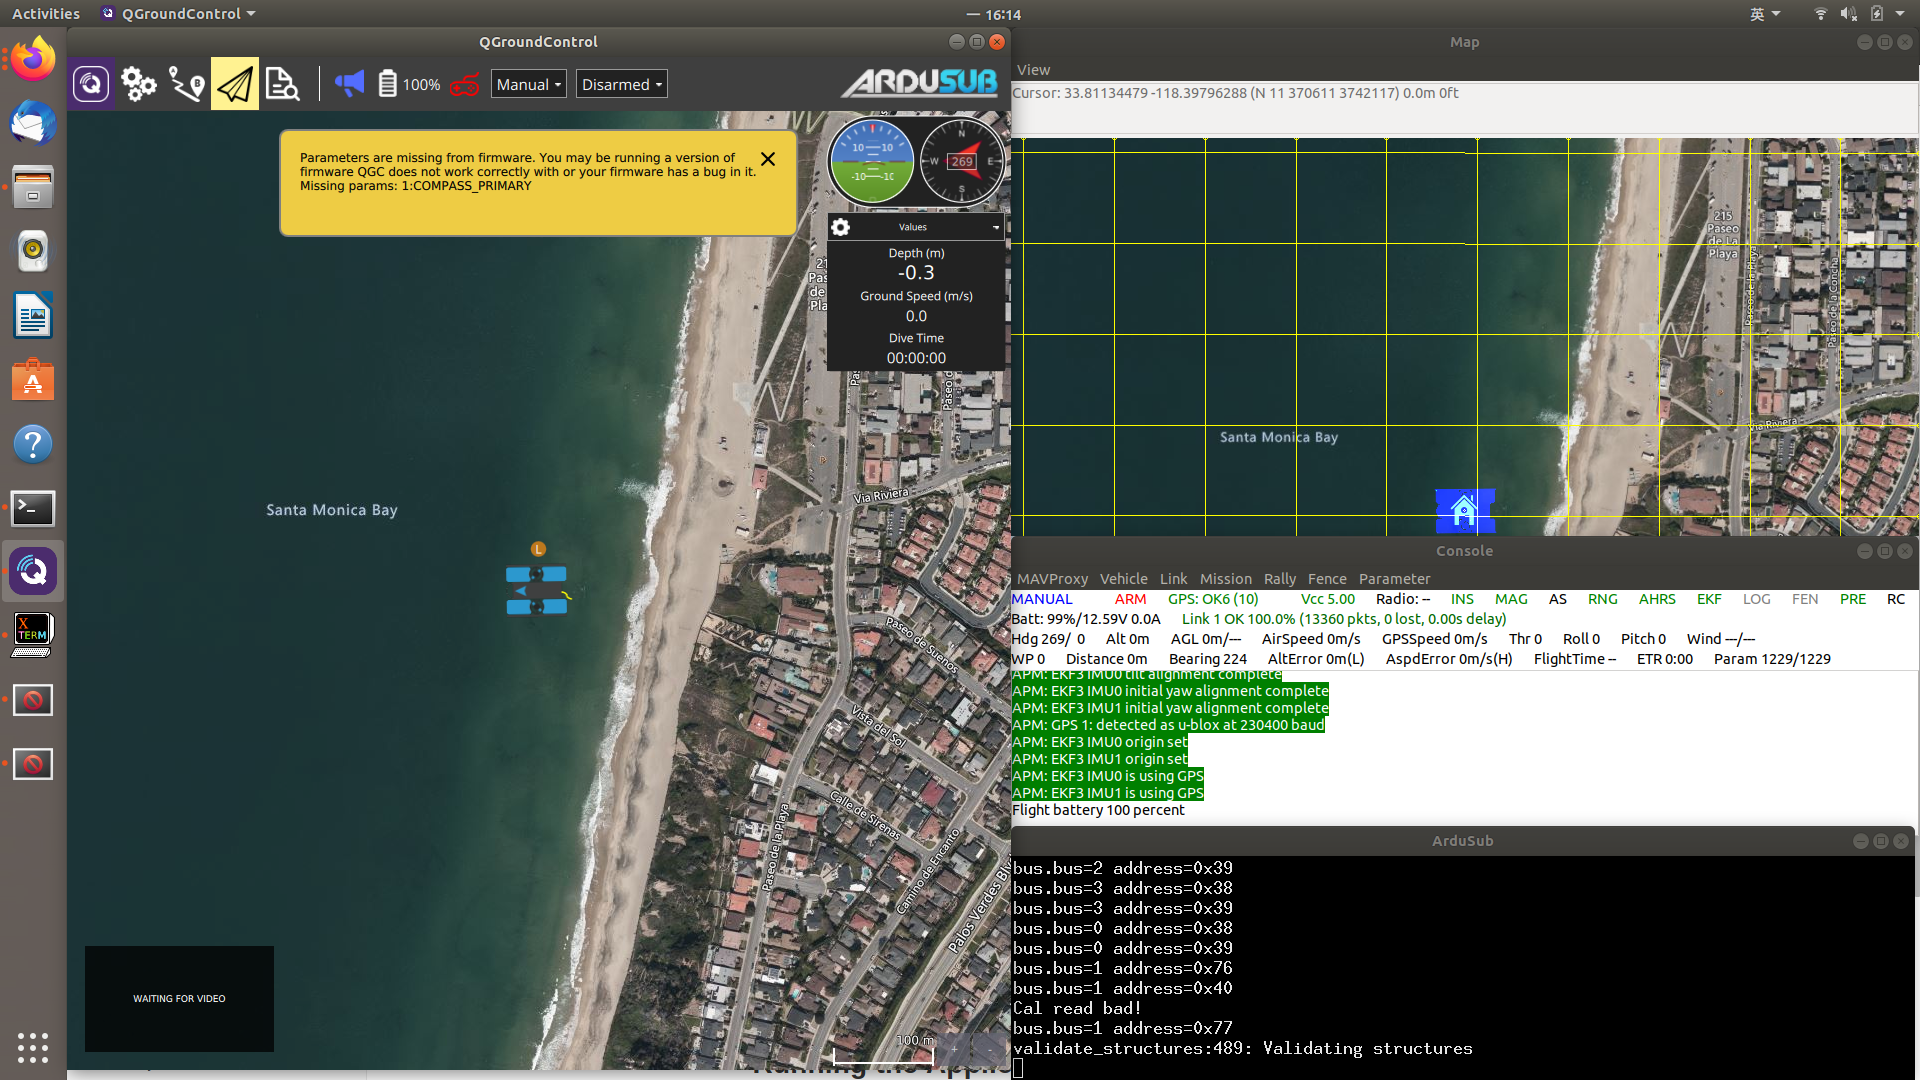Open the Disarmed arming state dropdown
The image size is (1920, 1080).
coord(621,85)
